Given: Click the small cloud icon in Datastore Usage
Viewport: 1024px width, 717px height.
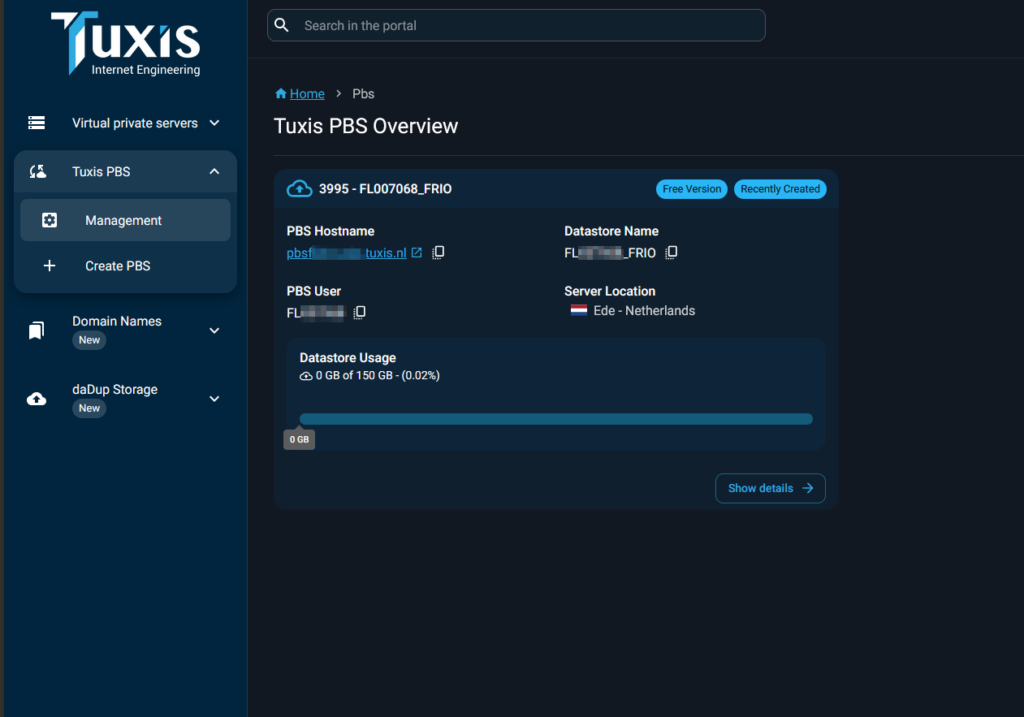Looking at the screenshot, I should [x=306, y=376].
